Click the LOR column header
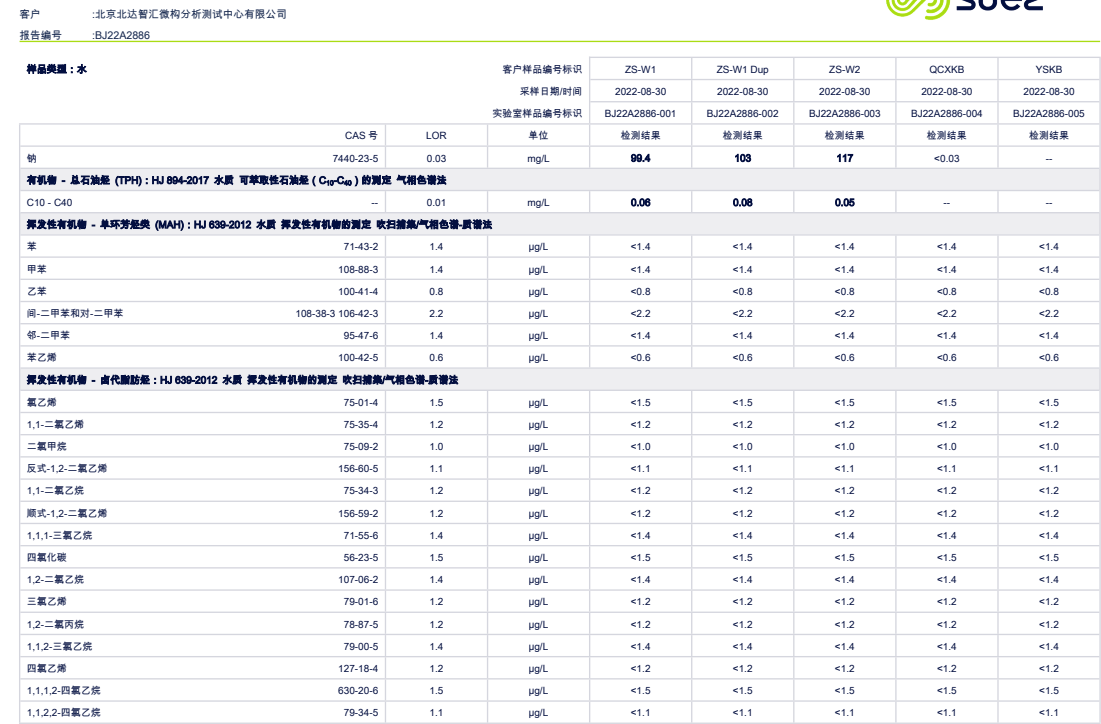The width and height of the screenshot is (1101, 724). [436, 135]
